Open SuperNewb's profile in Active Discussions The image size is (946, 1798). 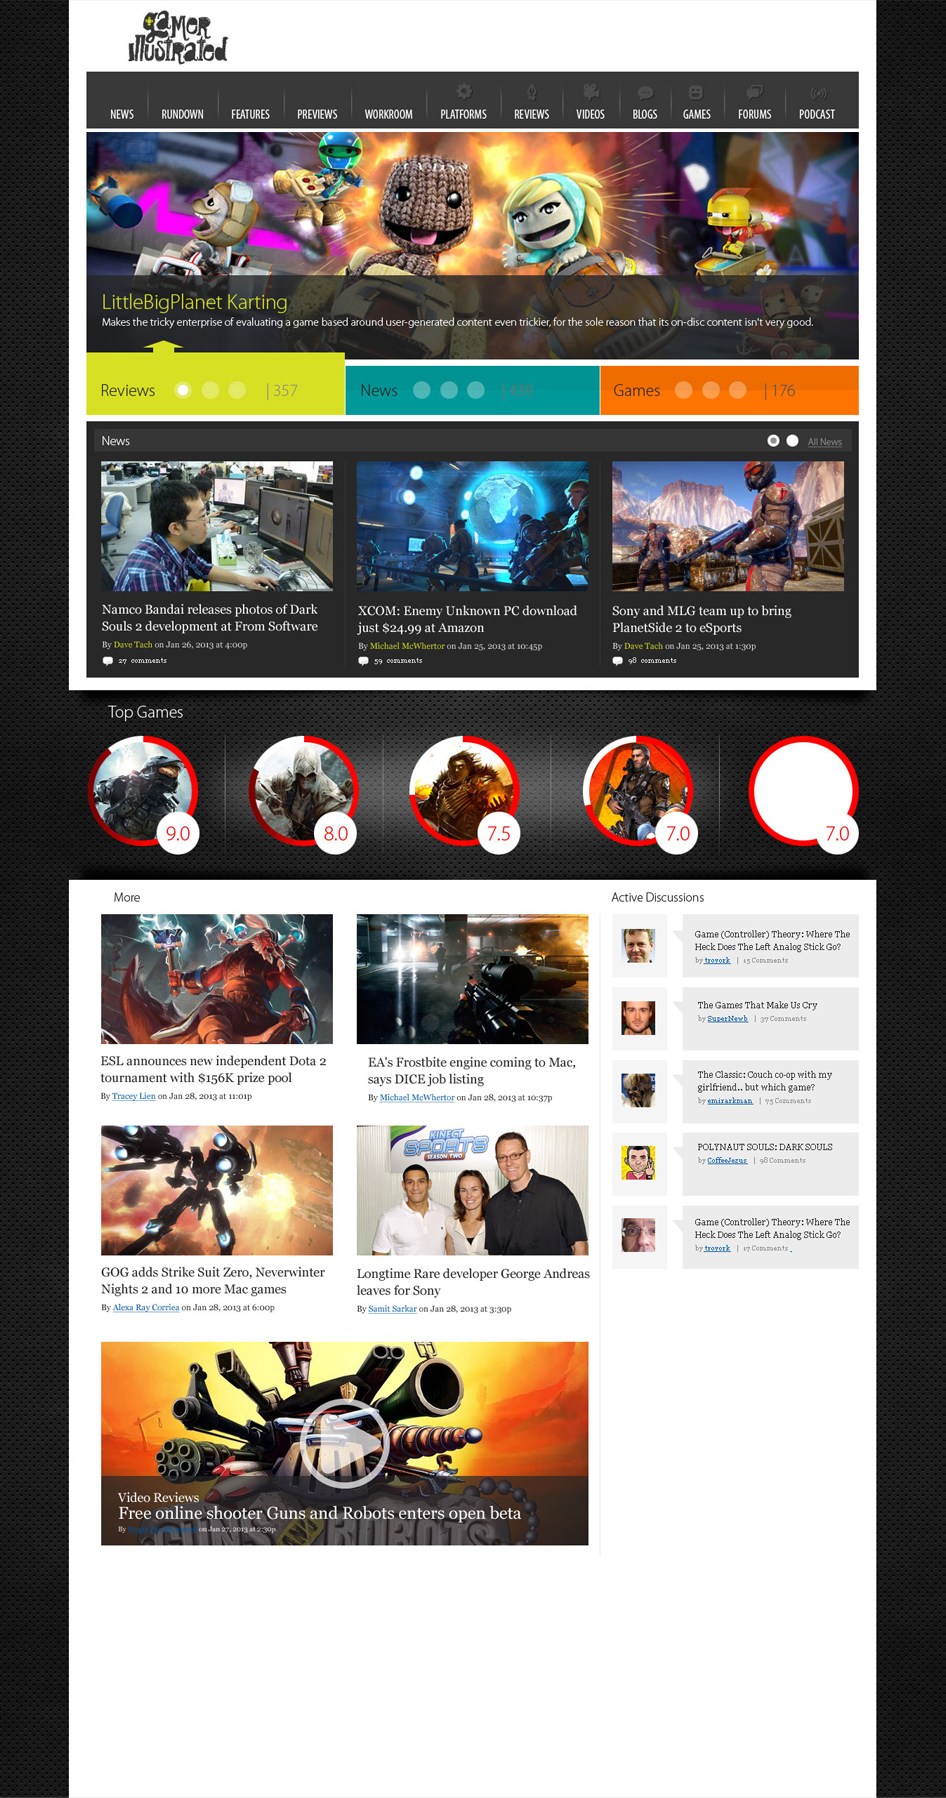(x=727, y=1019)
